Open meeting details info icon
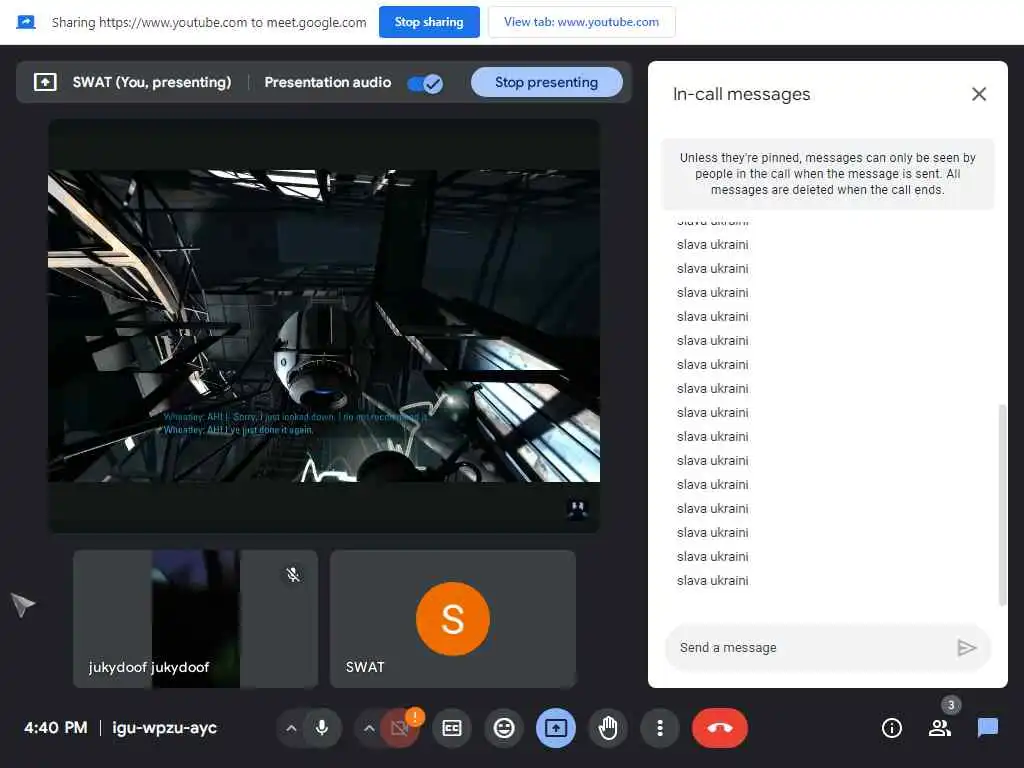 coord(891,728)
